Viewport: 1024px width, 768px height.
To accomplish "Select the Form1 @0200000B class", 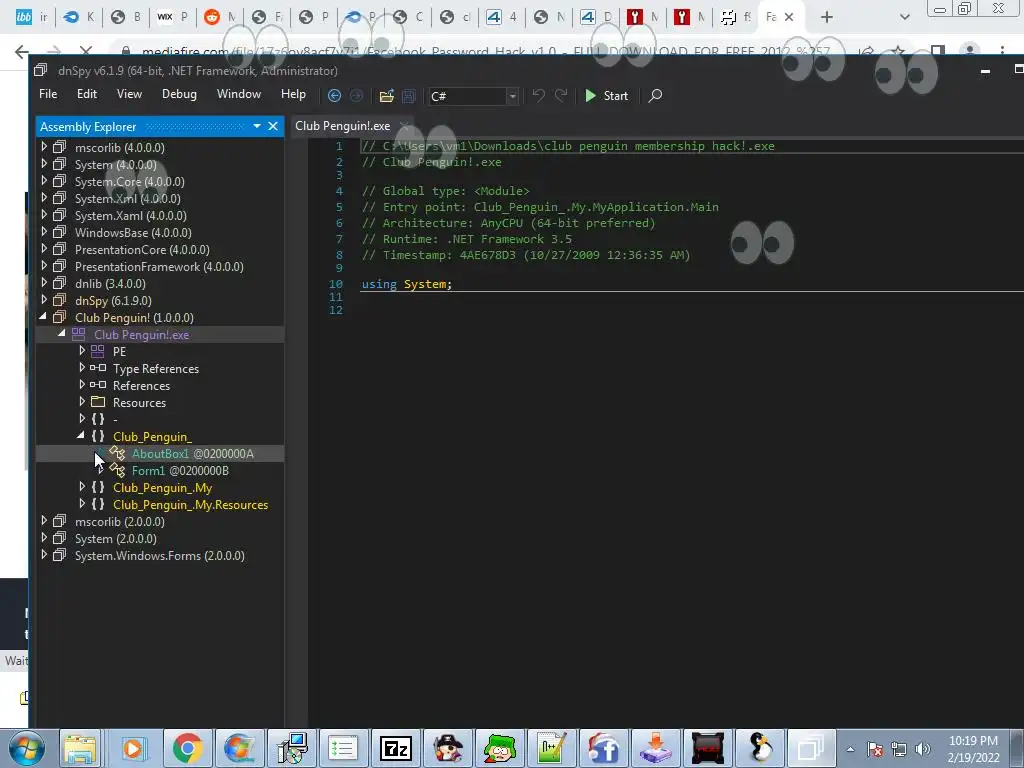I will pyautogui.click(x=180, y=470).
